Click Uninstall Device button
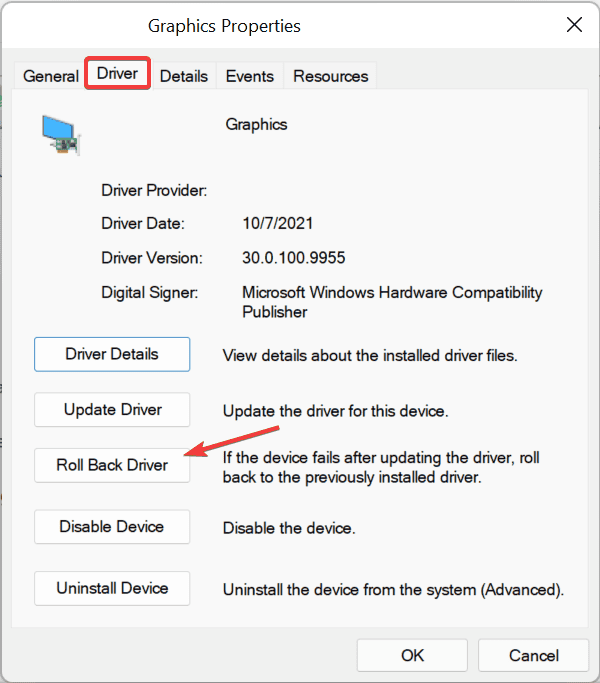Image resolution: width=600 pixels, height=683 pixels. pyautogui.click(x=112, y=588)
